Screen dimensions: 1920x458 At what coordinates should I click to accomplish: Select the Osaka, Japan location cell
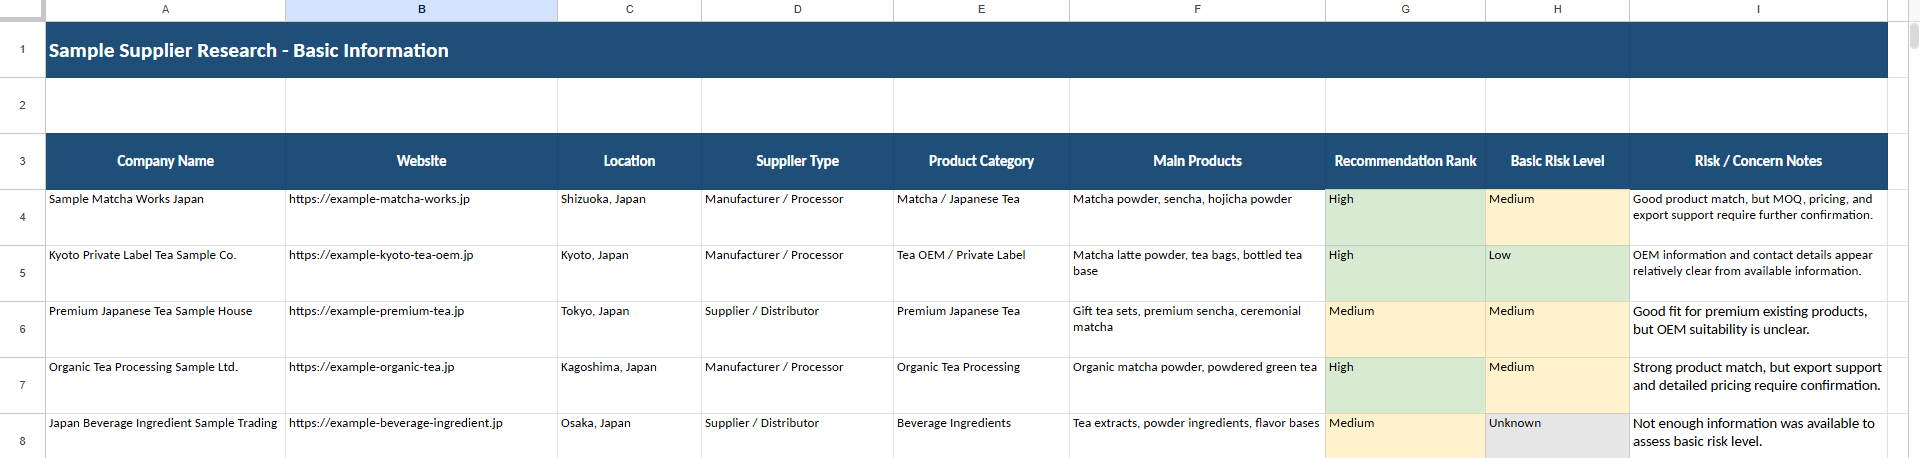tap(629, 436)
